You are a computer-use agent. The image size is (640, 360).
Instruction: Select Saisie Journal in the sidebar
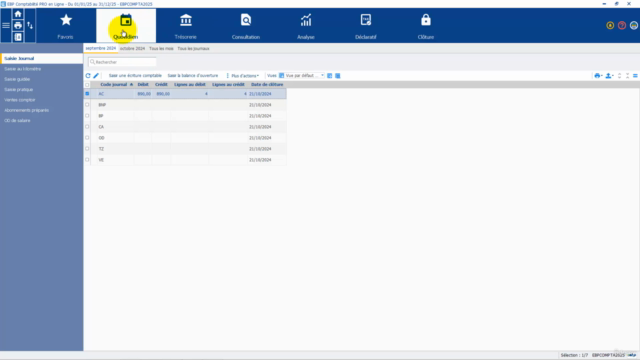click(41, 58)
